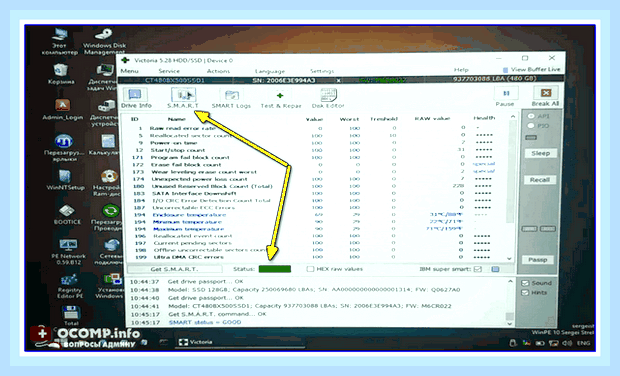
Task: Click the log panel scroll-up arrow
Action: tap(510, 282)
